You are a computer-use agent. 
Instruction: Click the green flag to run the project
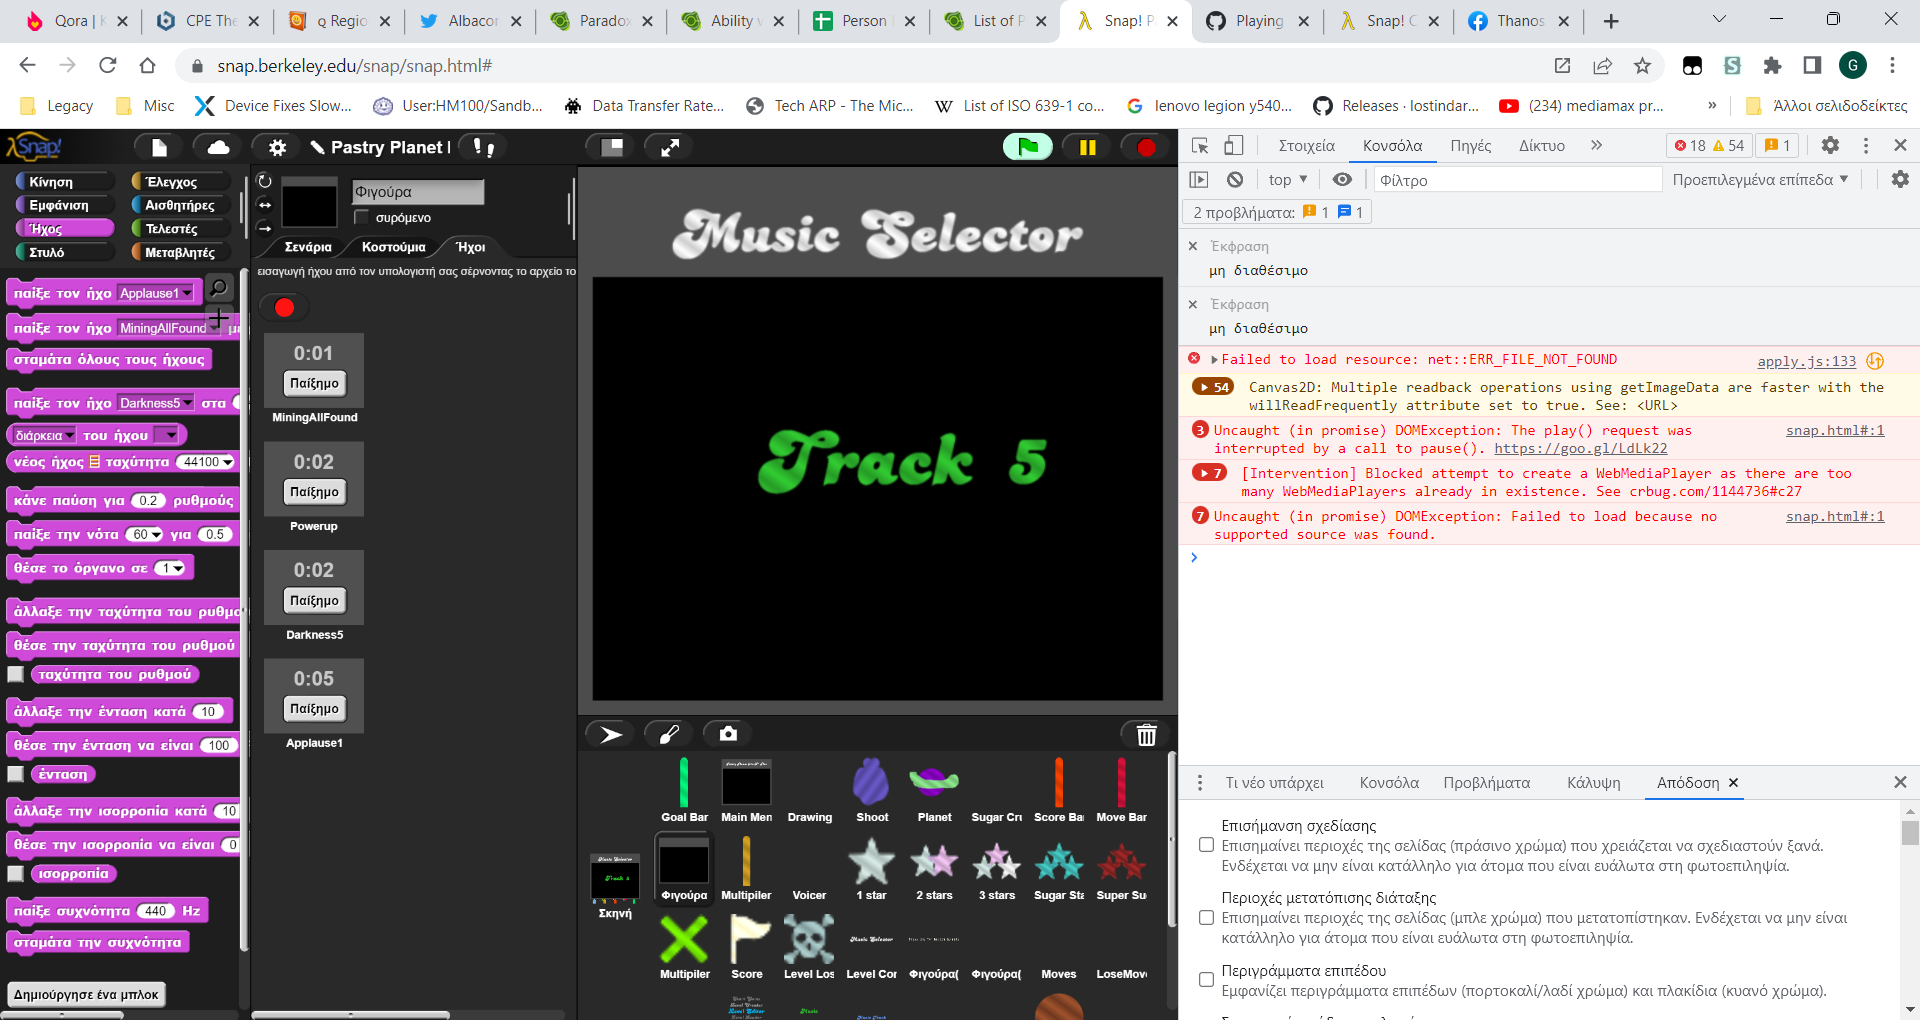pyautogui.click(x=1028, y=146)
